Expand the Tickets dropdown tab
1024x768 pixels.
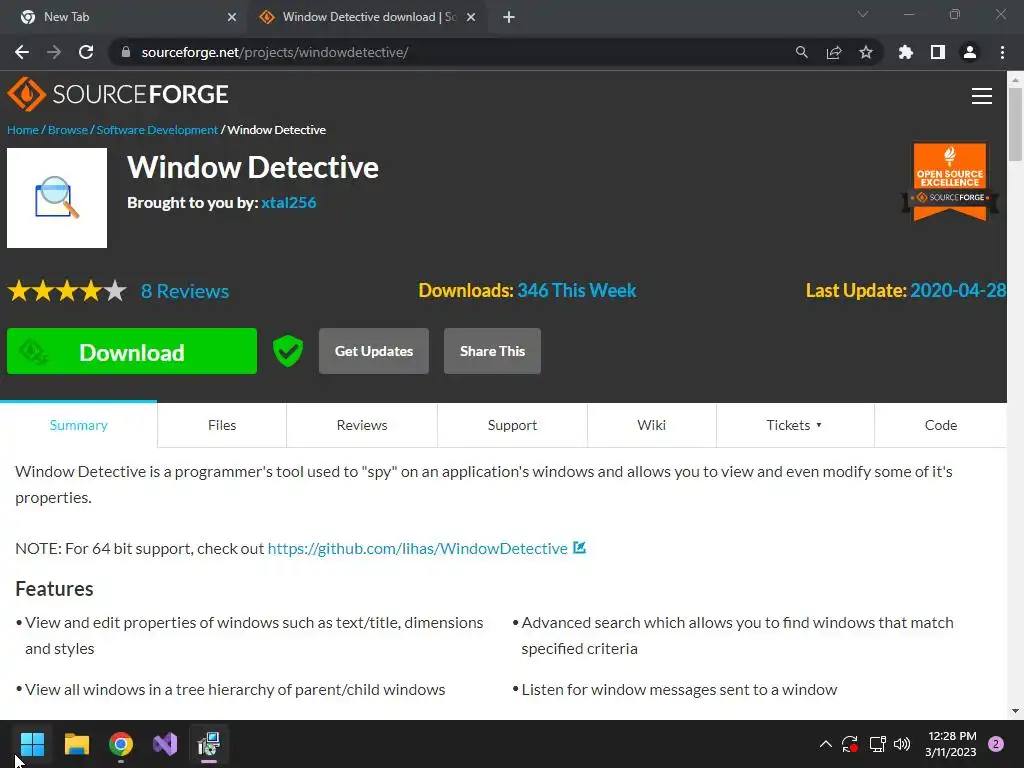pyautogui.click(x=795, y=425)
